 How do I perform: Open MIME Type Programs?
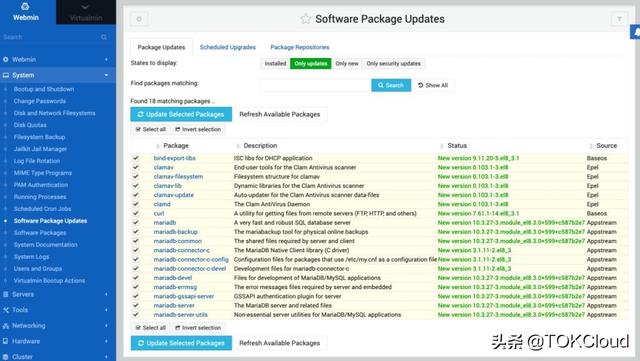pos(42,173)
